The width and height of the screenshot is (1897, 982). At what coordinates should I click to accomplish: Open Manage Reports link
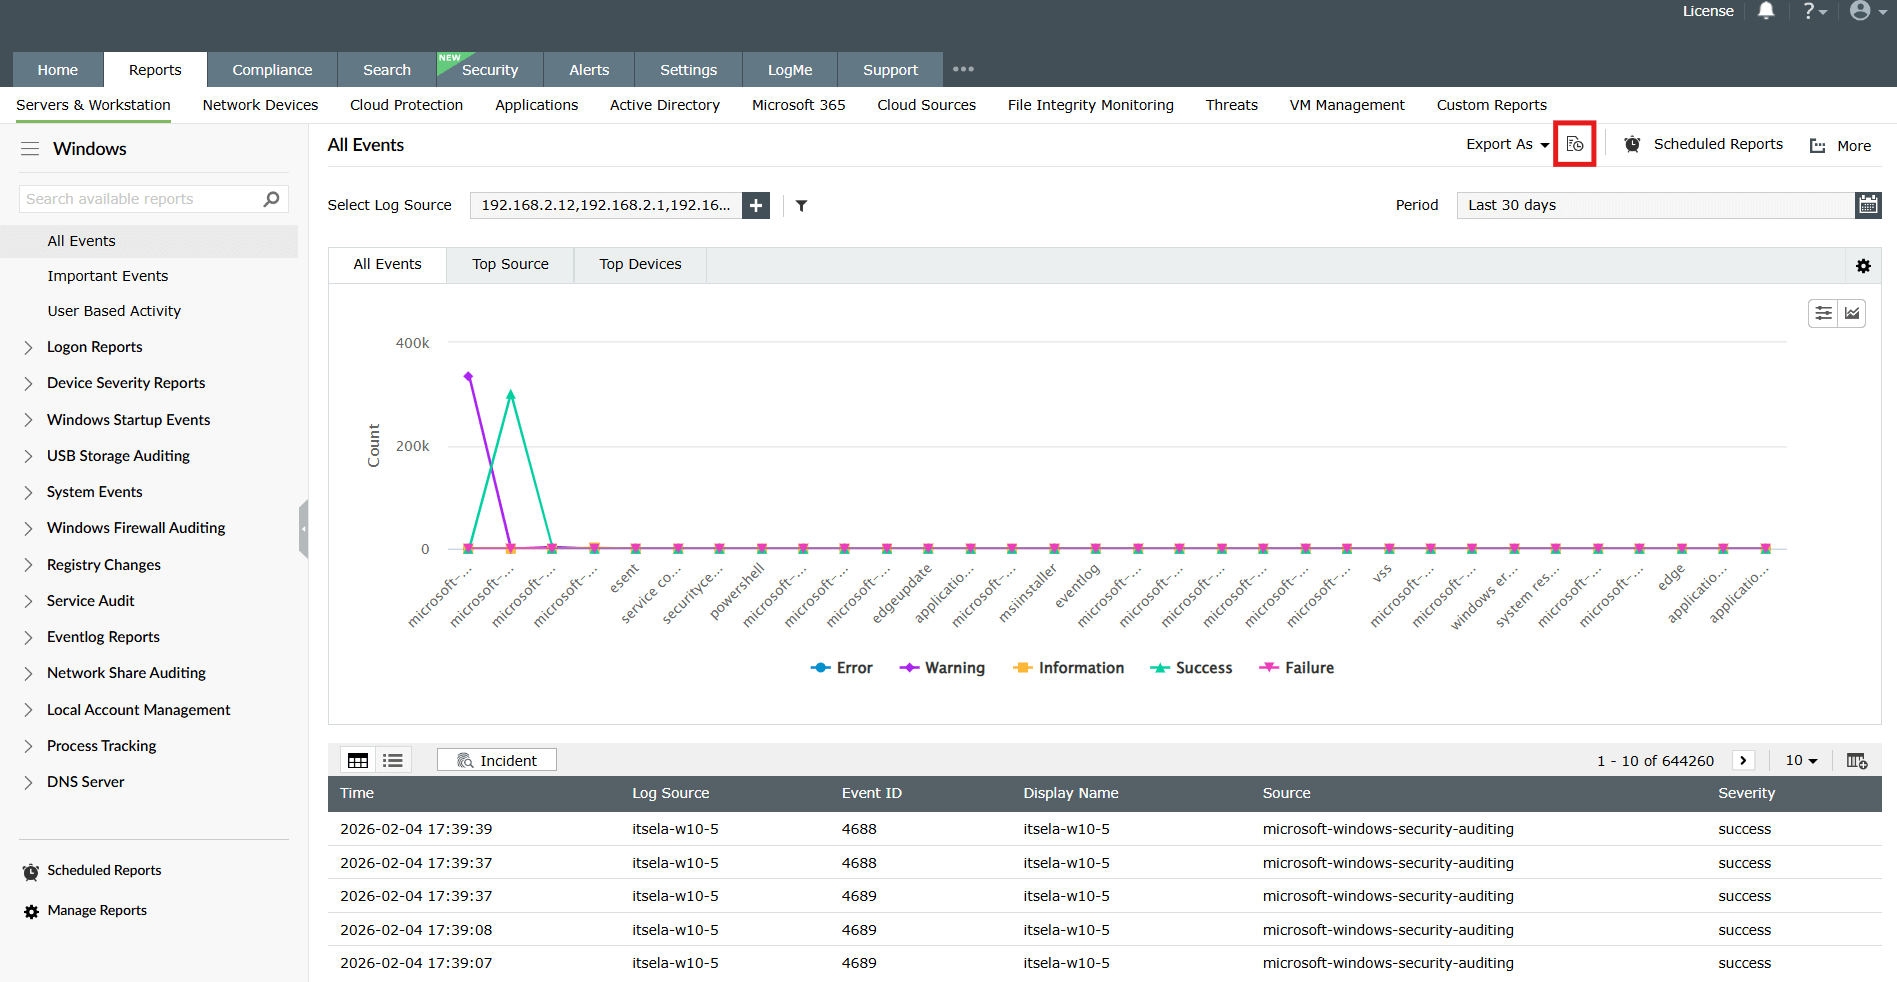[97, 911]
